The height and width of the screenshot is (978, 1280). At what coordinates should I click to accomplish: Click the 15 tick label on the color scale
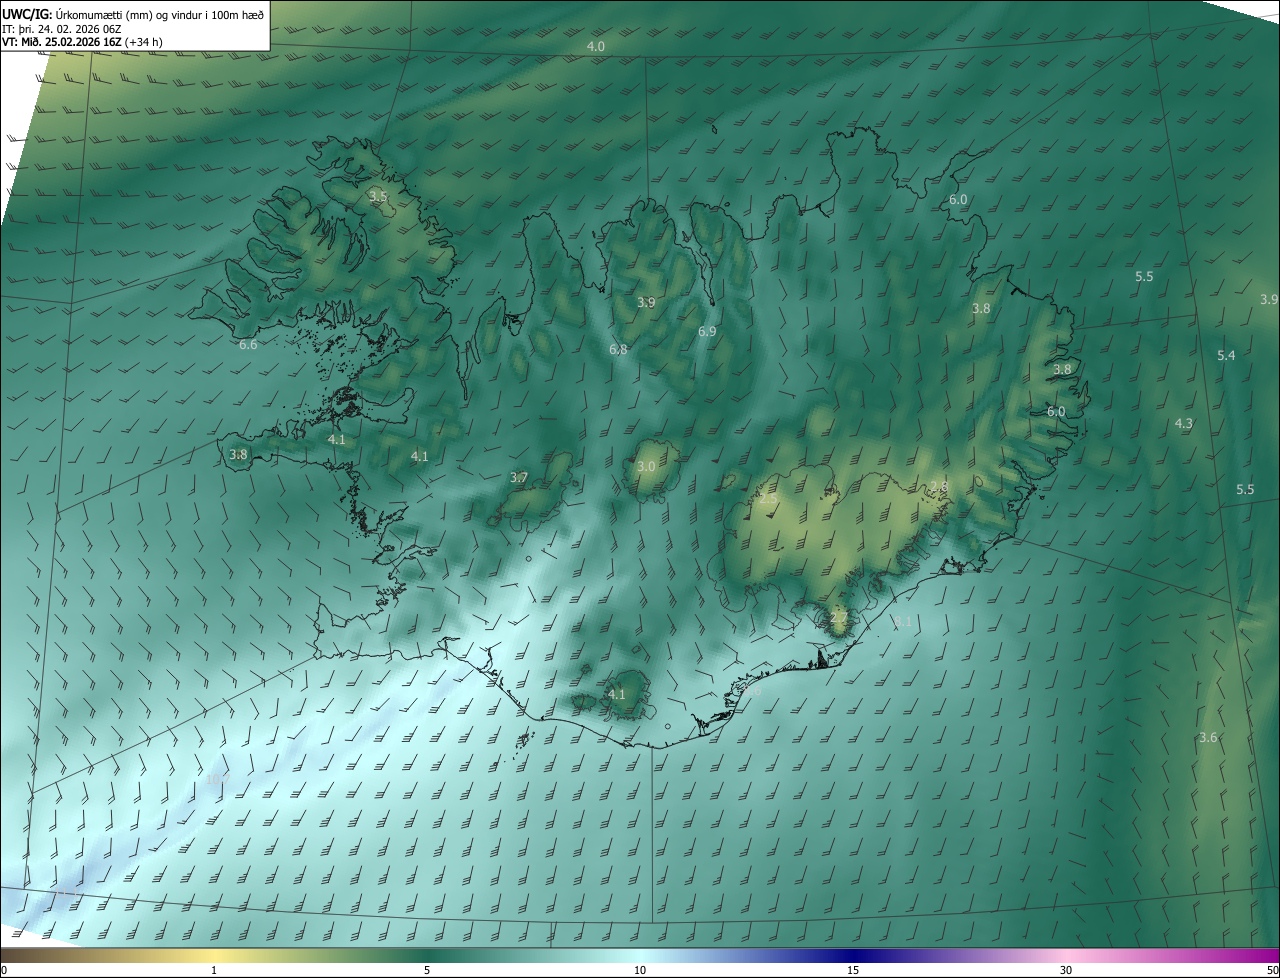tap(853, 970)
